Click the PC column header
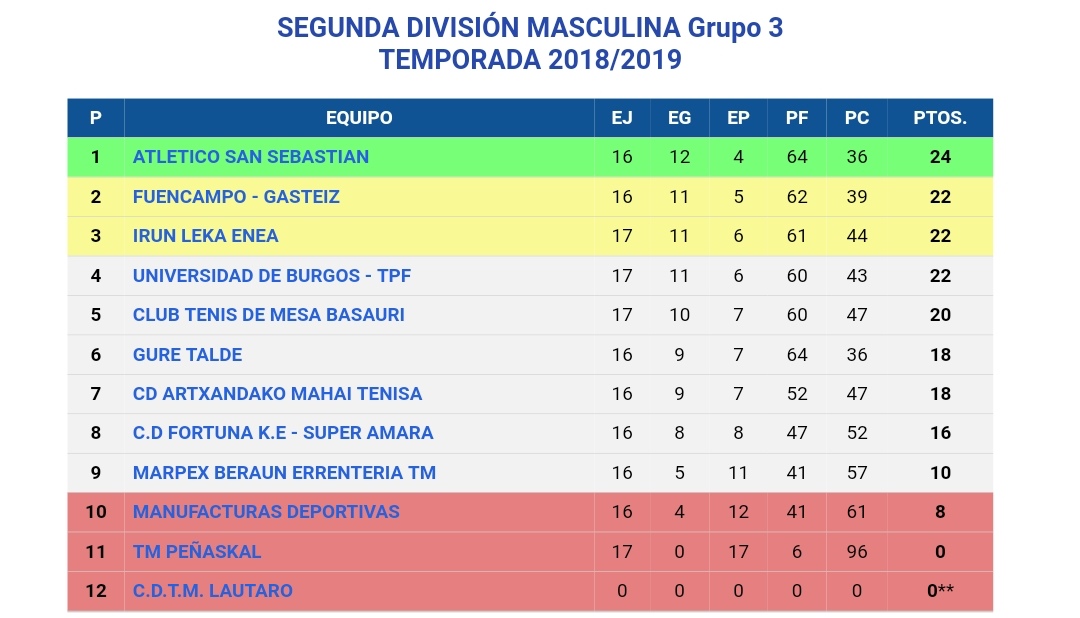The height and width of the screenshot is (618, 1080). click(857, 118)
